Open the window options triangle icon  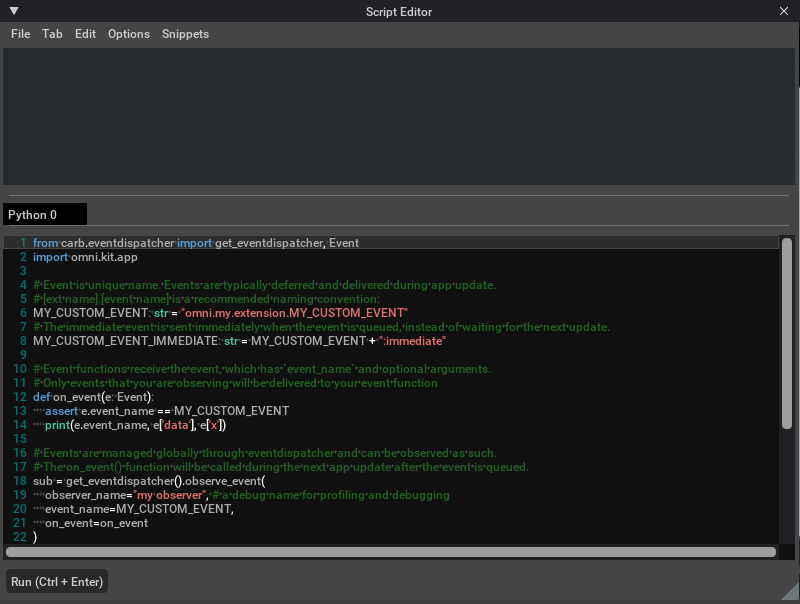[14, 11]
